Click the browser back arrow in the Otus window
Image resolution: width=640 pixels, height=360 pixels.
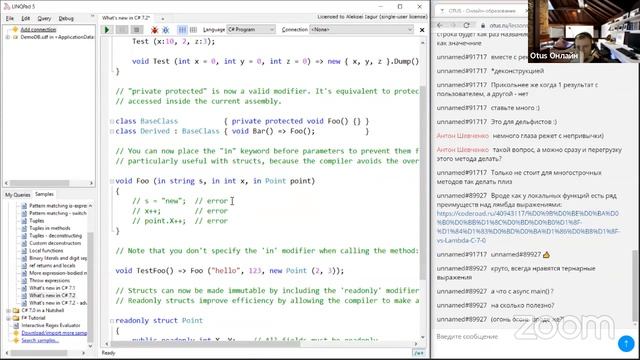440,25
